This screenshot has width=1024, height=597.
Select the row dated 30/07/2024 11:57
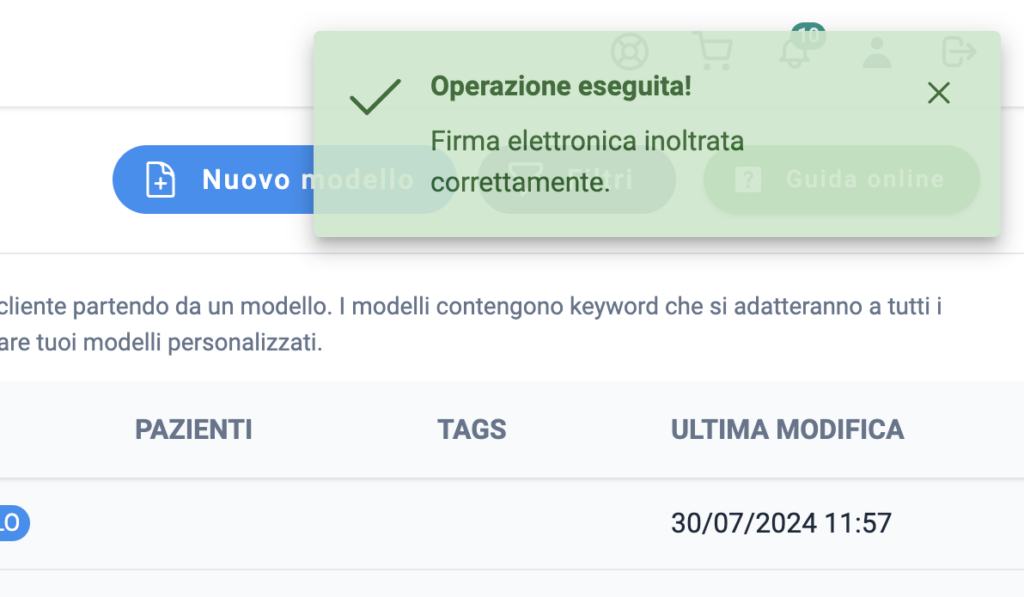(512, 523)
